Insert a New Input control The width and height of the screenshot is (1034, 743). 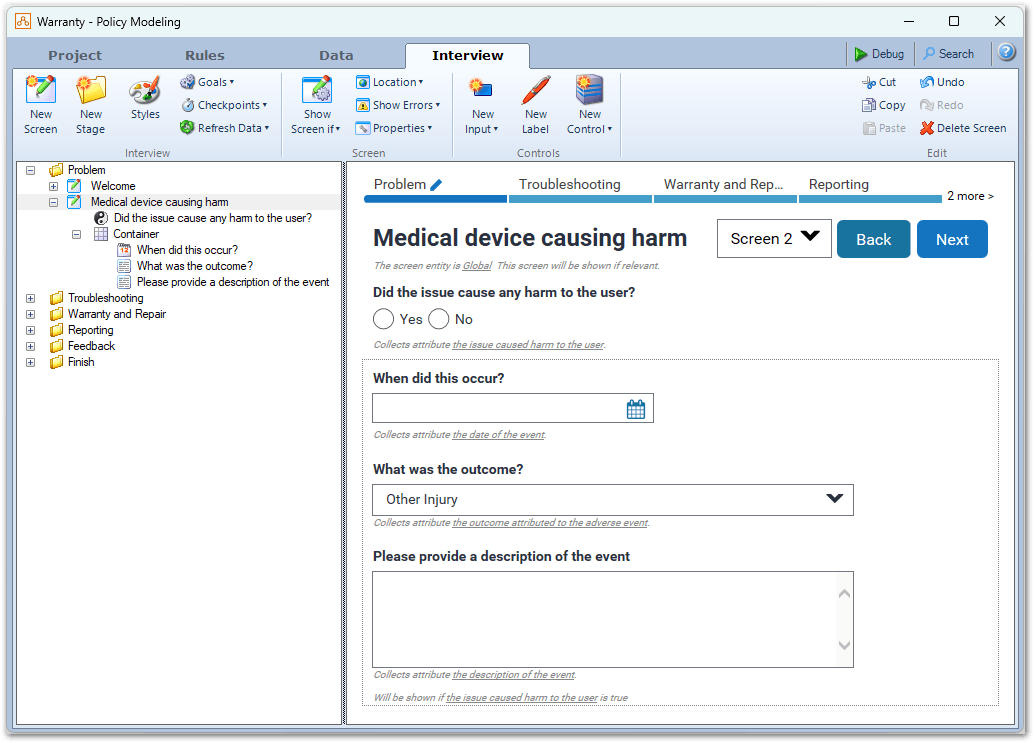point(481,104)
